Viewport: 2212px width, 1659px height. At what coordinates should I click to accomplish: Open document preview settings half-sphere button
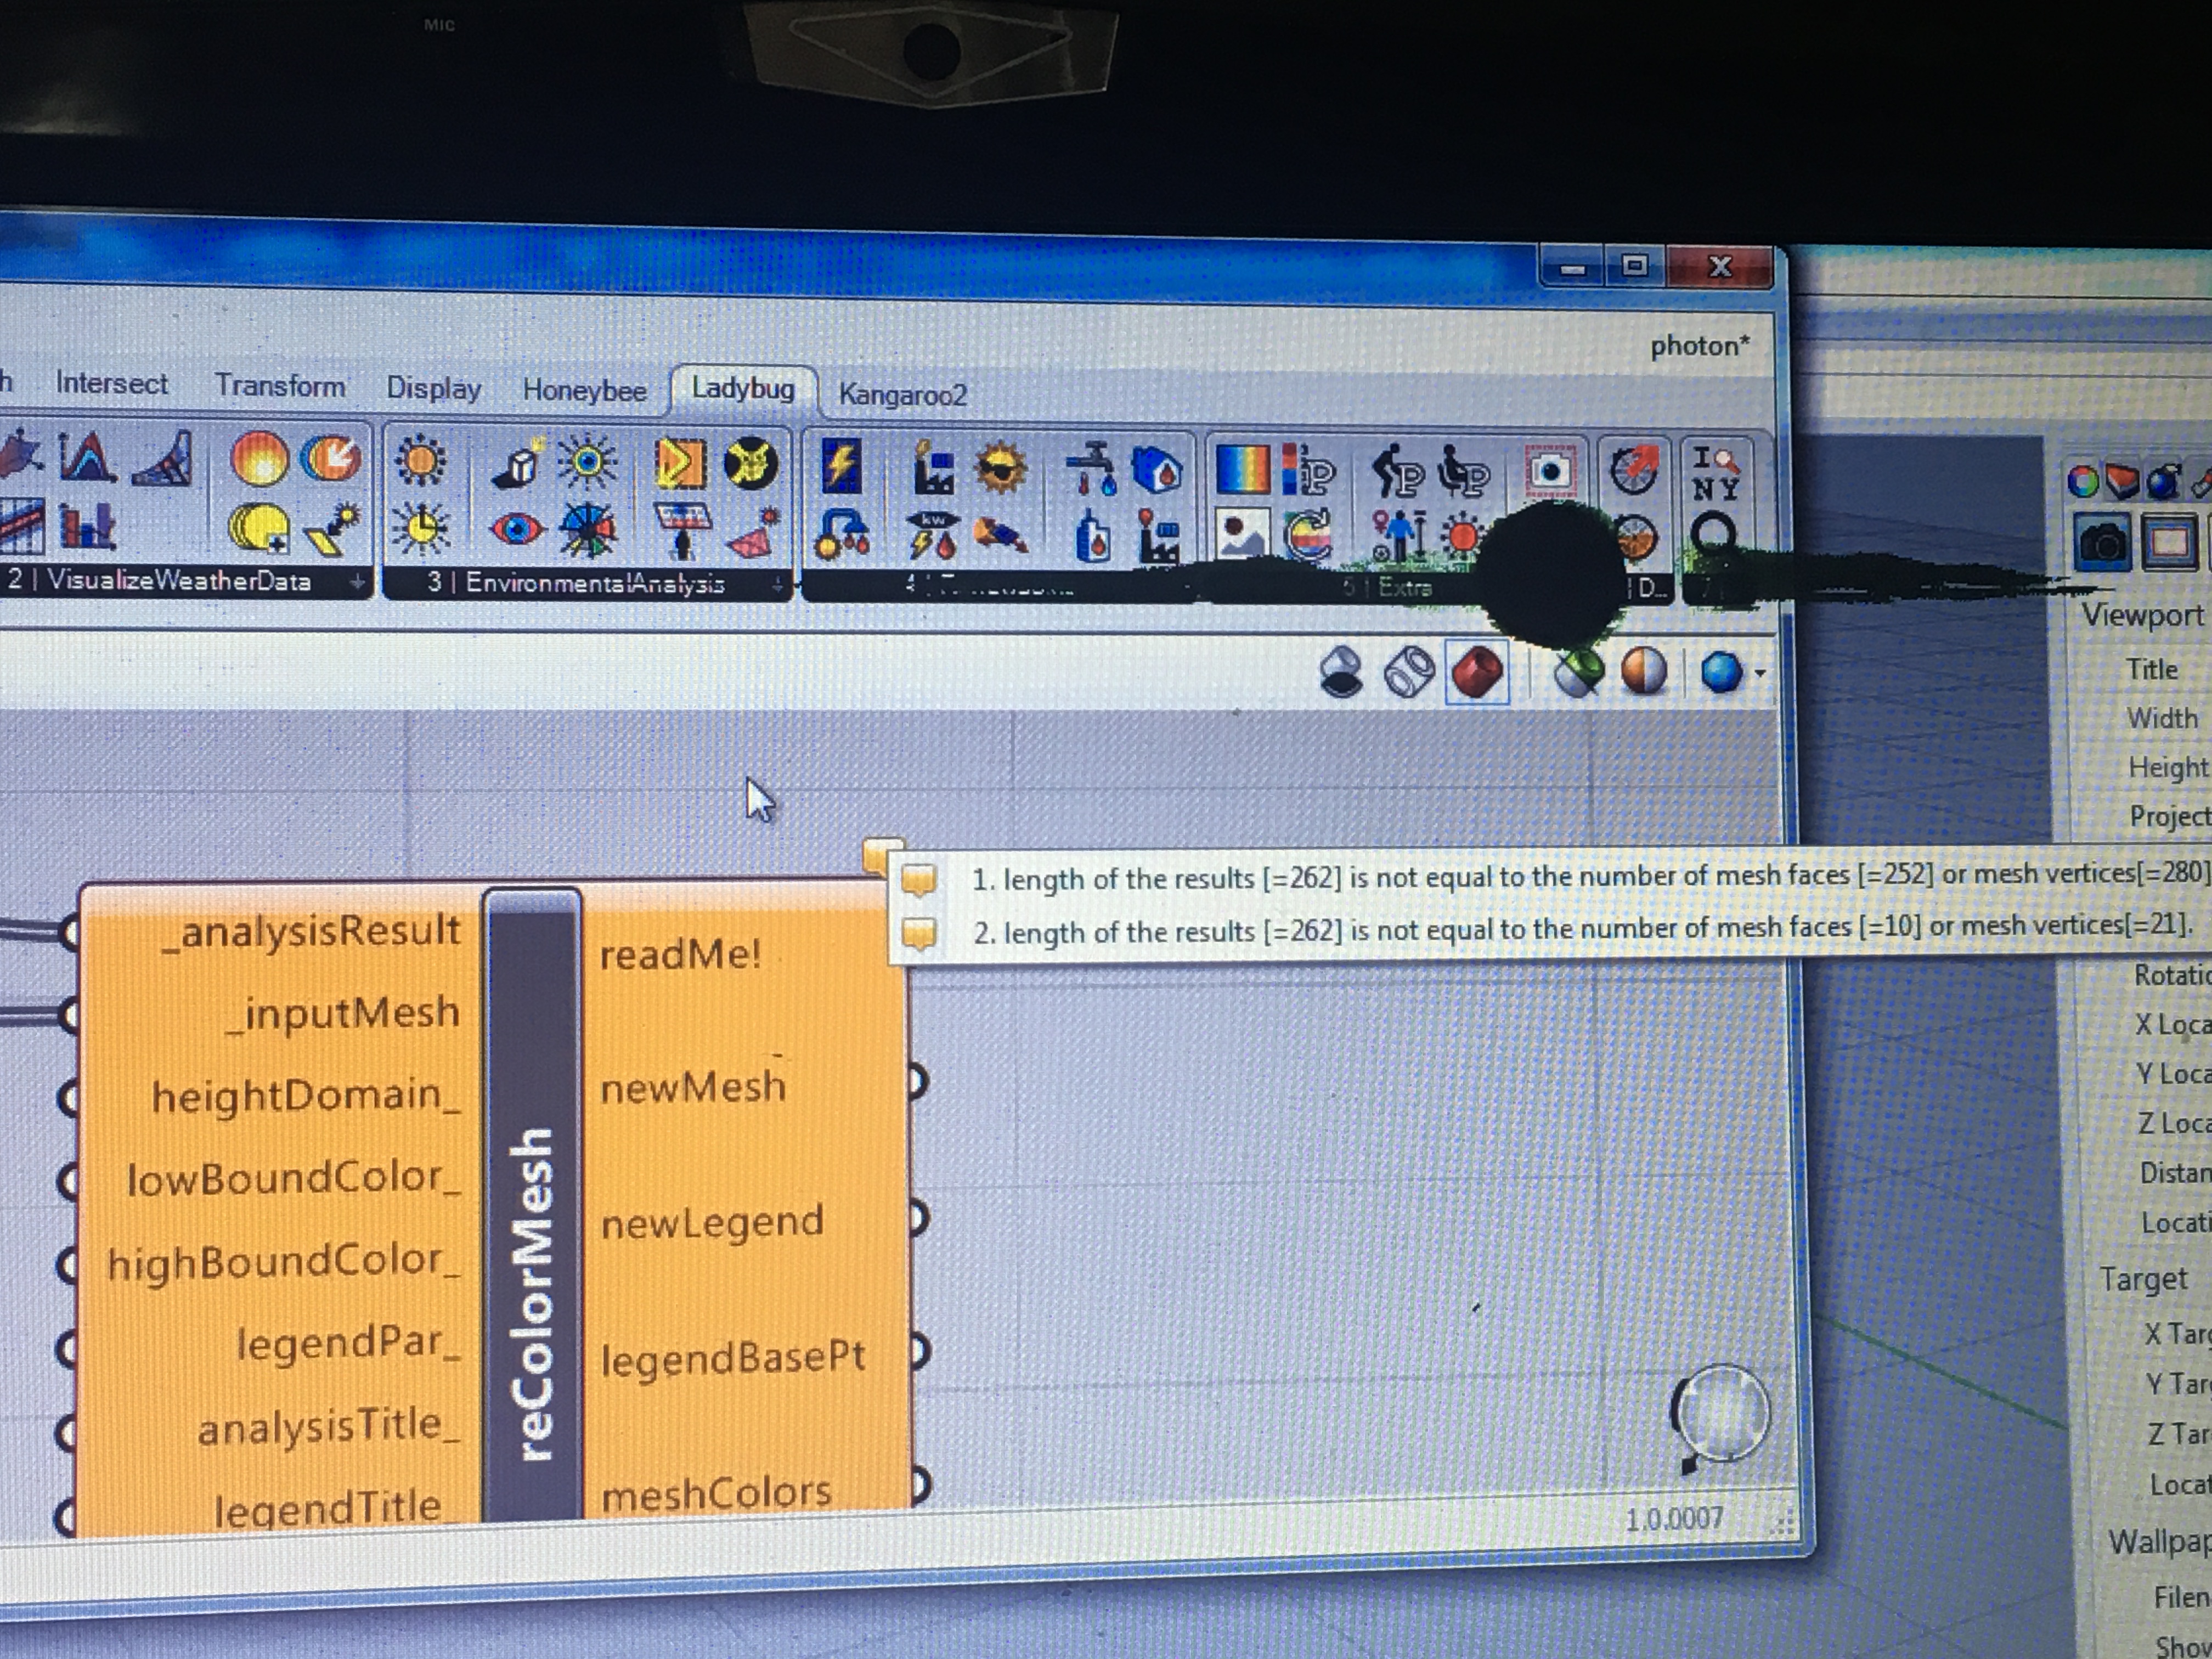pyautogui.click(x=1645, y=672)
